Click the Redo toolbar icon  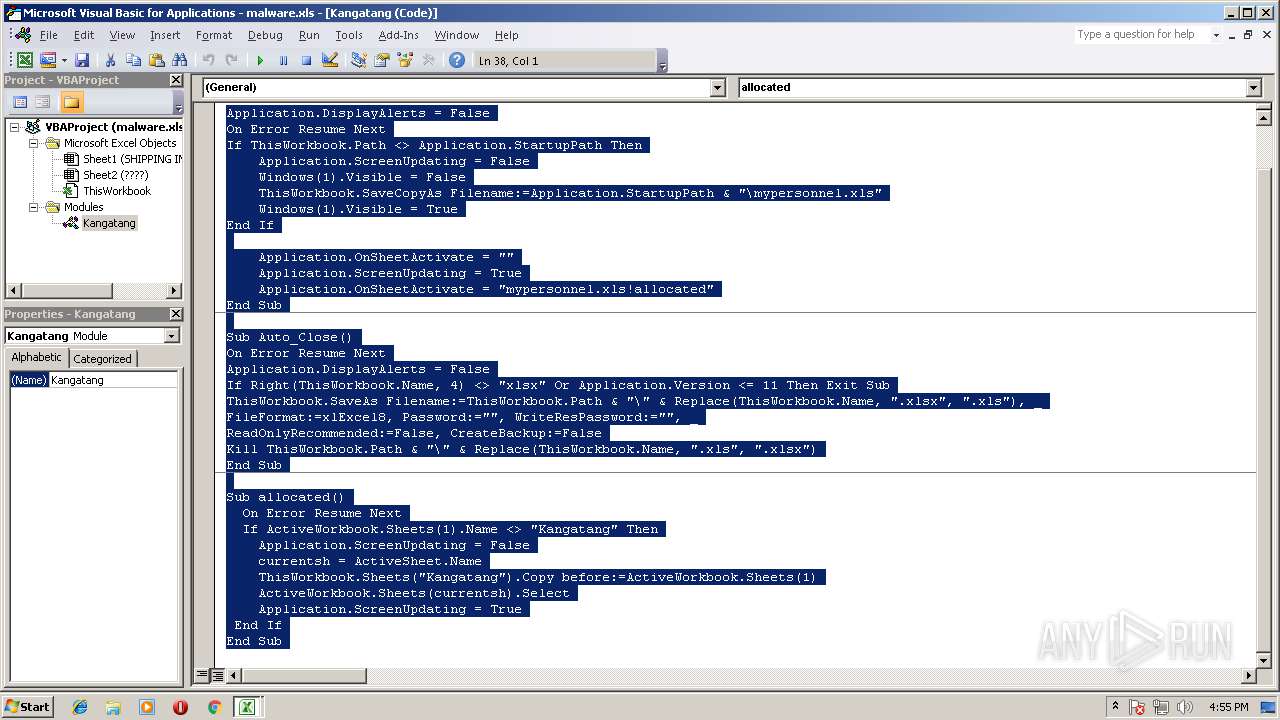click(231, 61)
